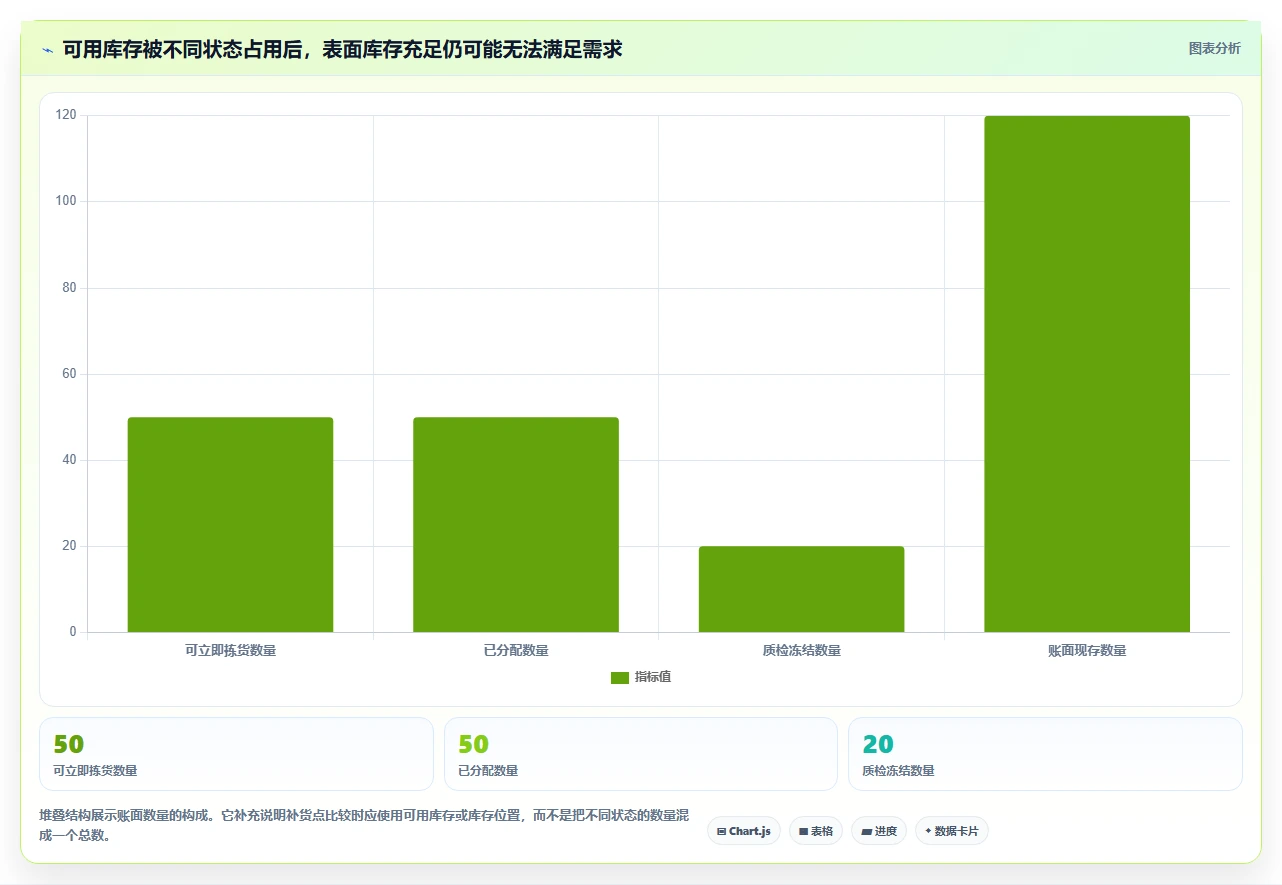
Task: Open the 50 可立即拣货数量 data card
Action: [236, 754]
